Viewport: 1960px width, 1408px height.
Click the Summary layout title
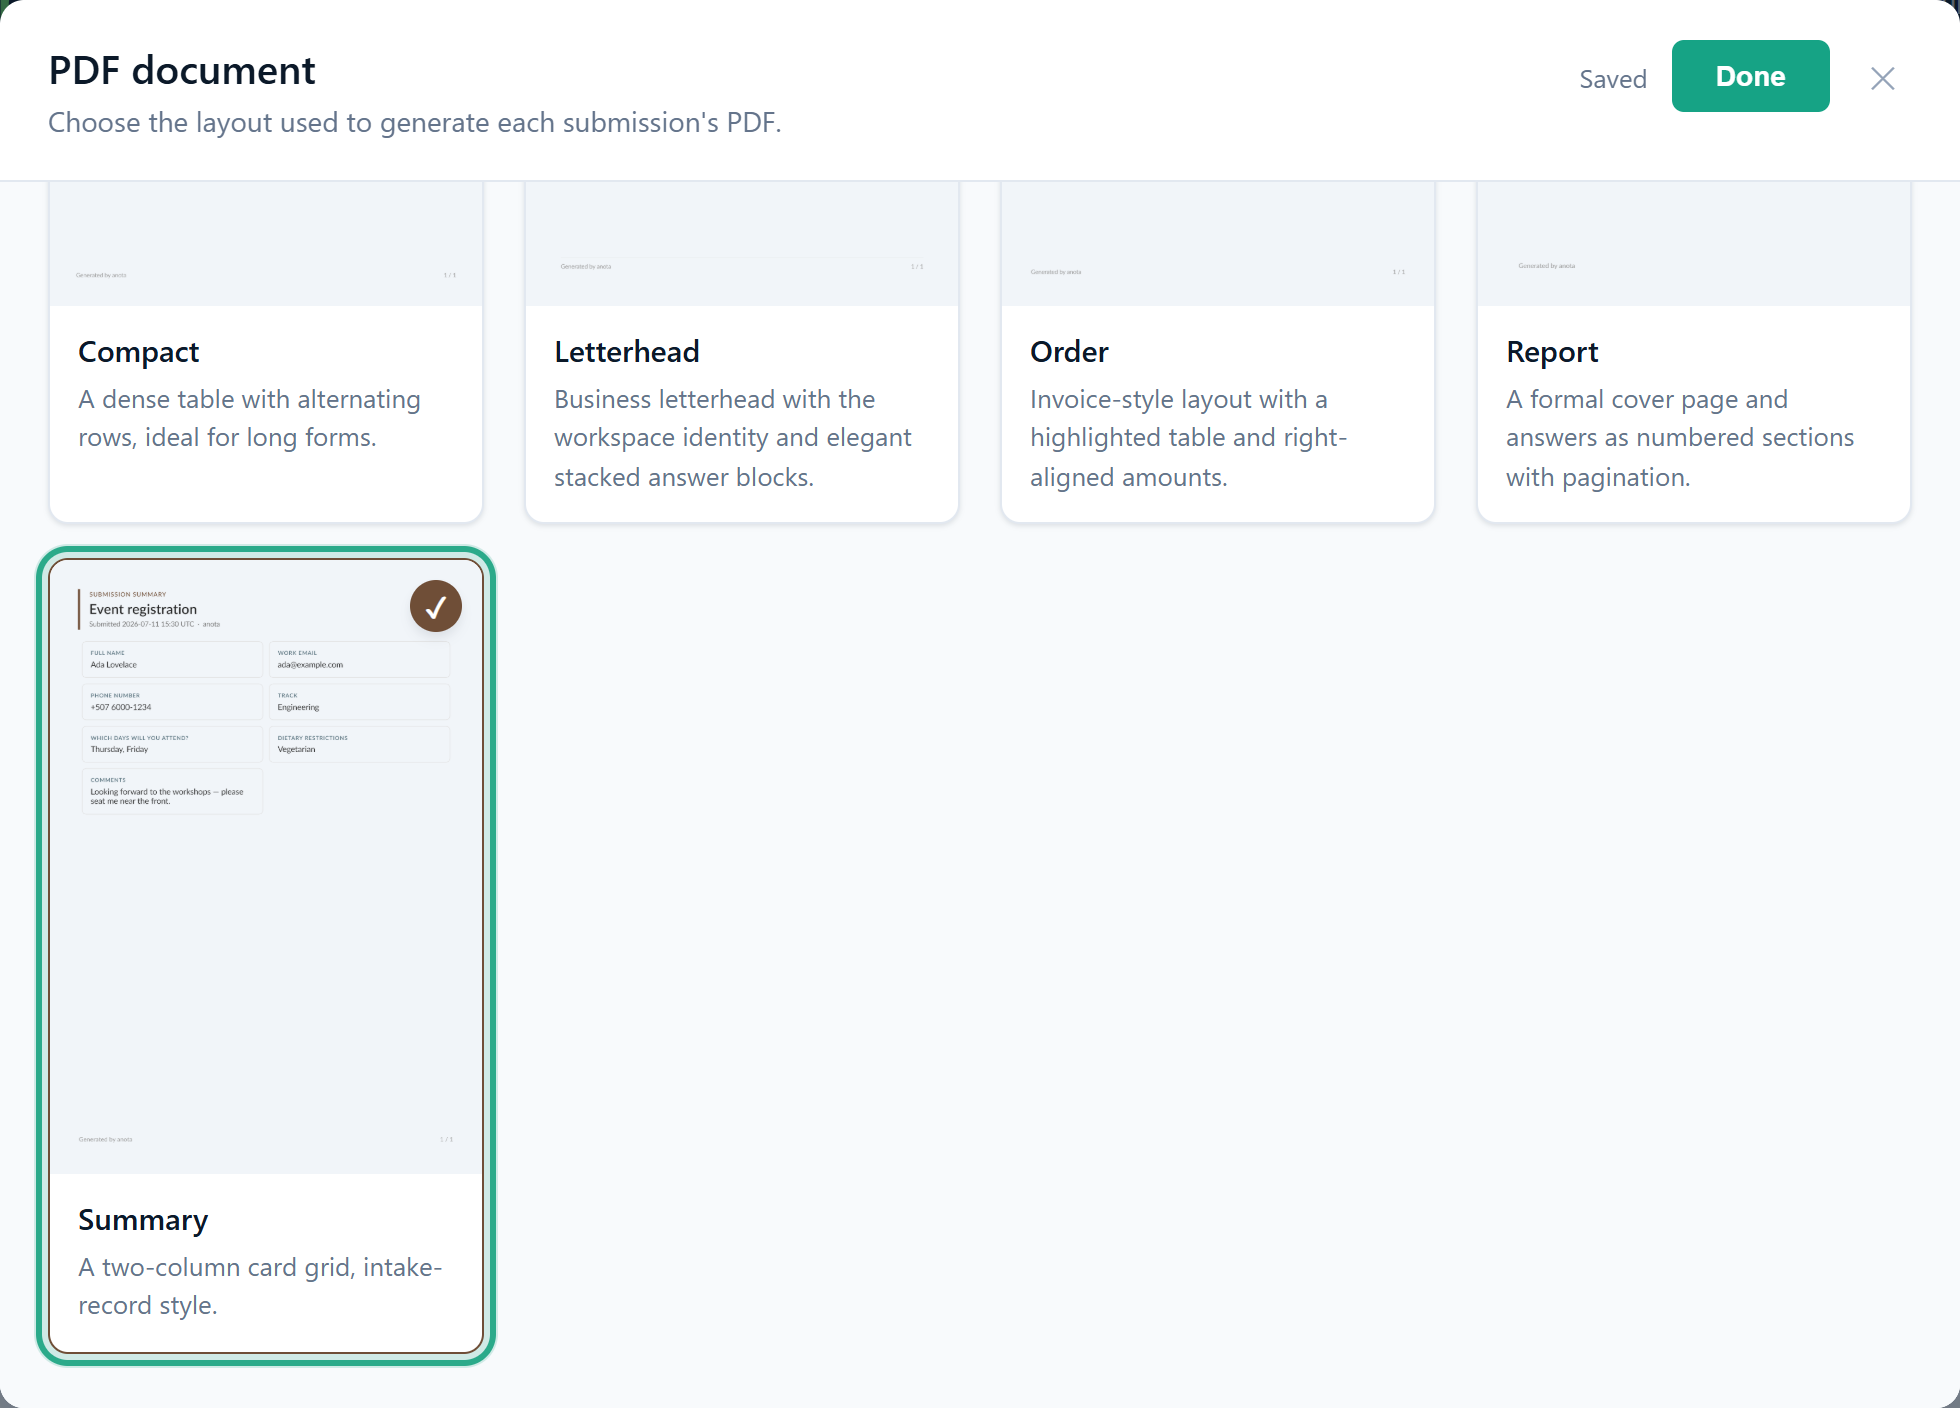(143, 1220)
